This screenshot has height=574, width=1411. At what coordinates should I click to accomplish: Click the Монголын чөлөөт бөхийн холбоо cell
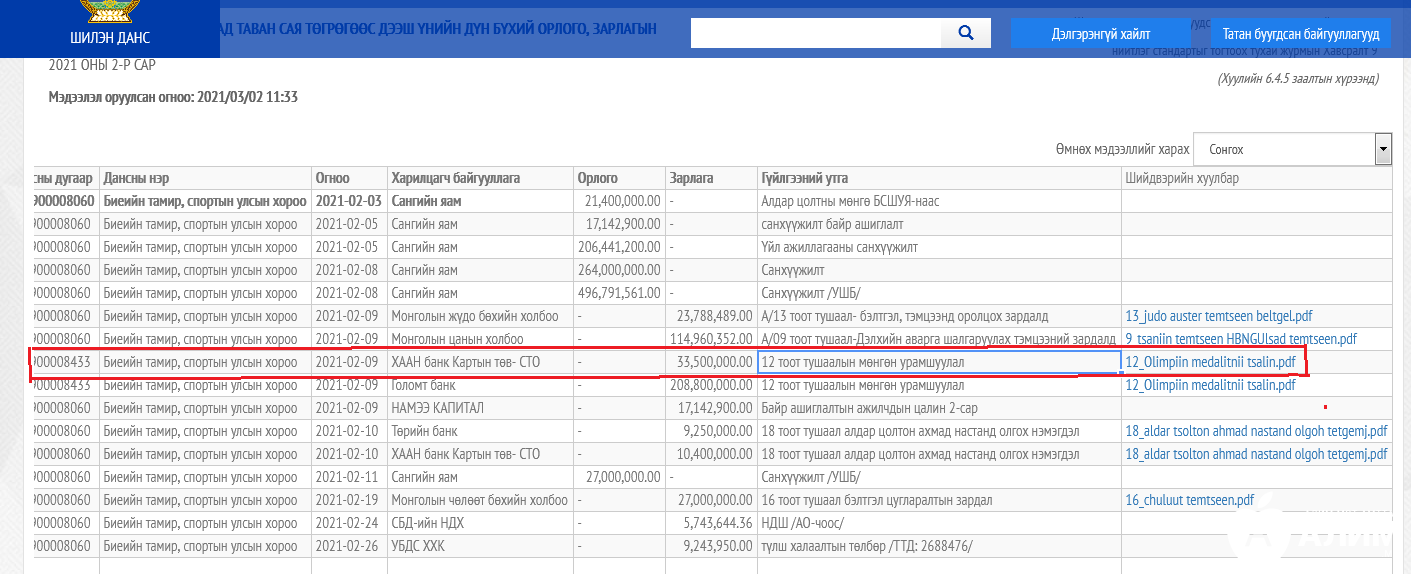click(479, 500)
